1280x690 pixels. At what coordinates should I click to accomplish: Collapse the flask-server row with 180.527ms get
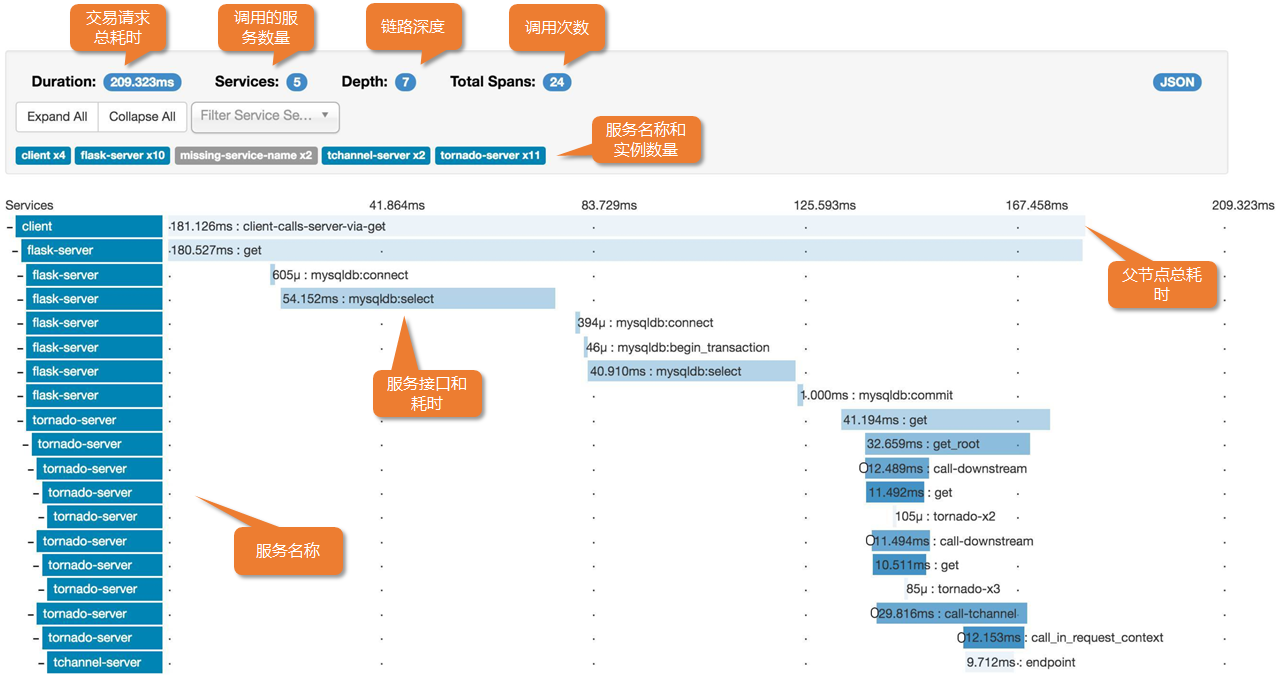[x=15, y=251]
